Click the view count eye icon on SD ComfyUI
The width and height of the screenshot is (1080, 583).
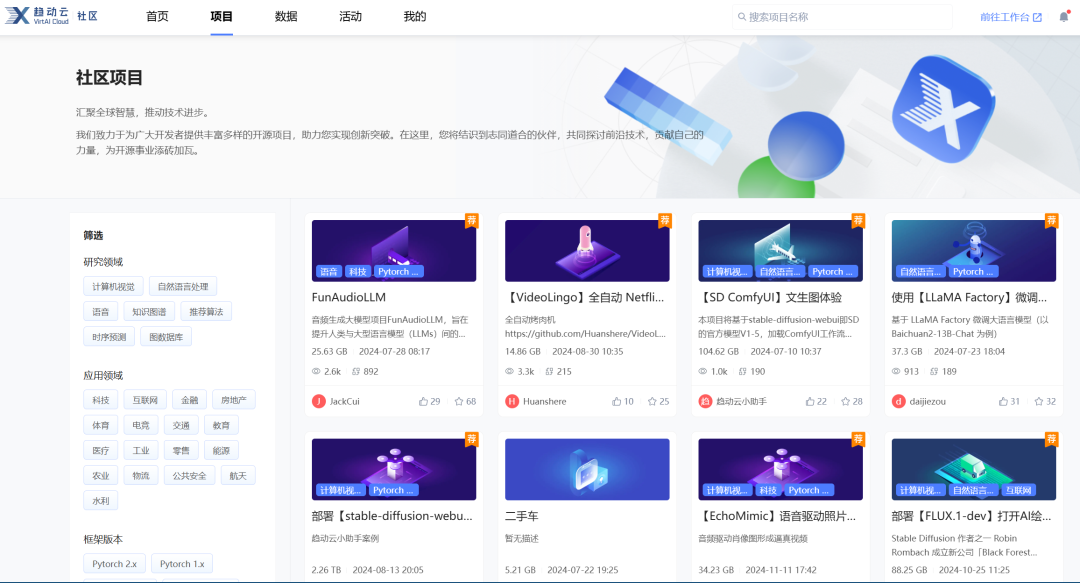[x=703, y=371]
